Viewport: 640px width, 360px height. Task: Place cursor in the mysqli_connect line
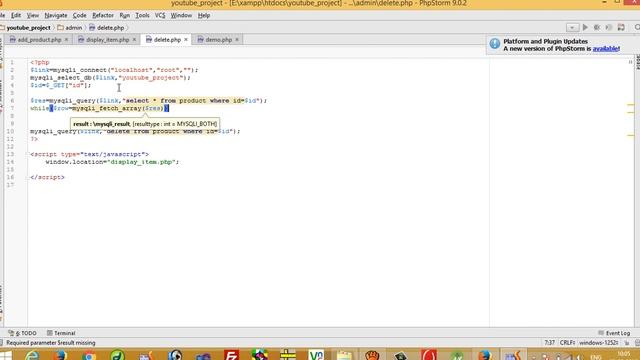(x=114, y=70)
